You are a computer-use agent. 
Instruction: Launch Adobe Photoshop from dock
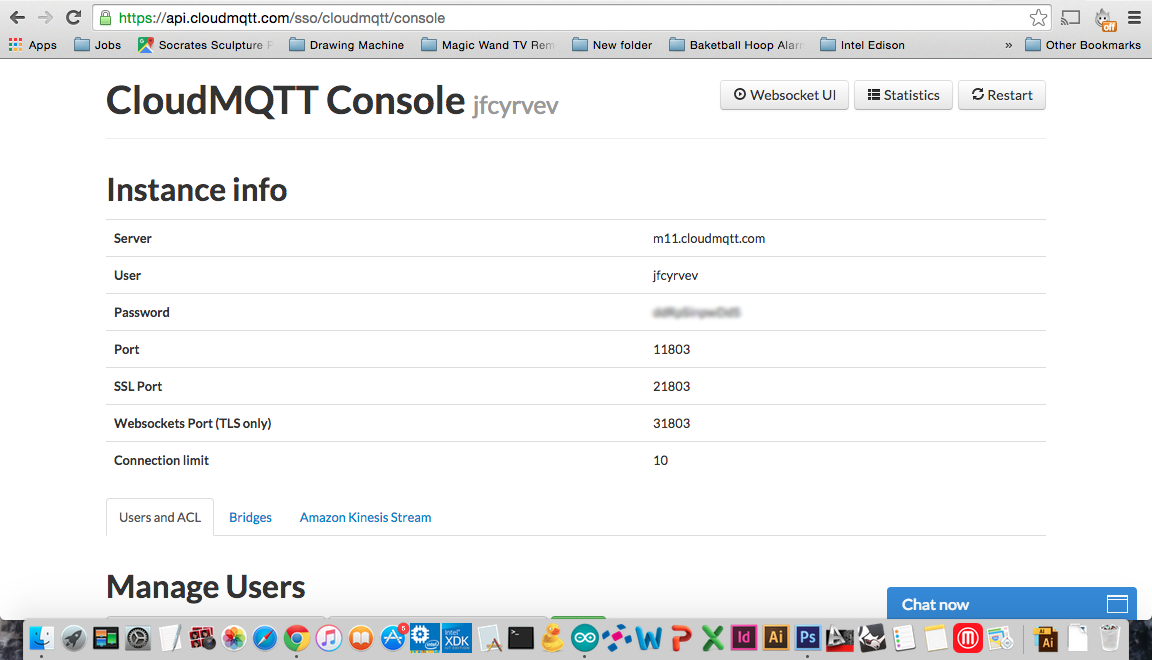coord(807,637)
